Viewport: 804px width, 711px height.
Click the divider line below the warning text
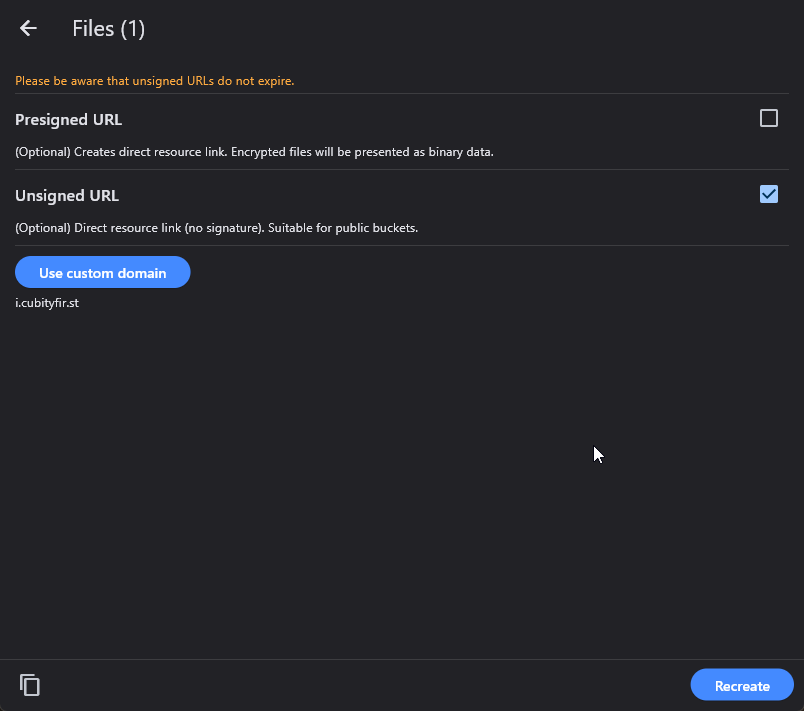point(400,94)
